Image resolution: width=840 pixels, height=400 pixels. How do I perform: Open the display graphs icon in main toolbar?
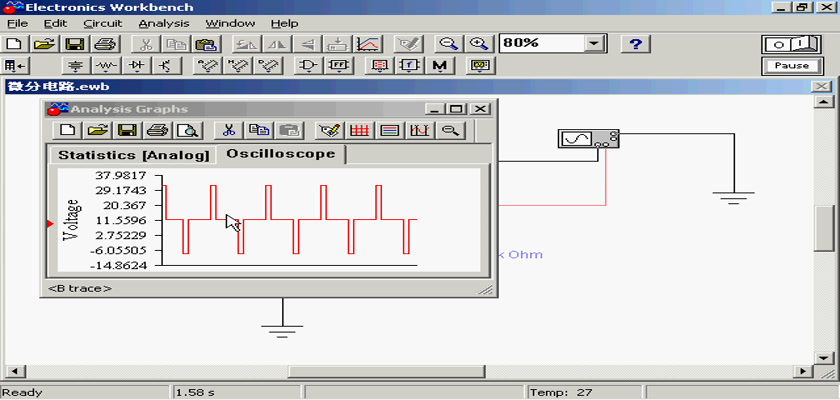(x=369, y=44)
